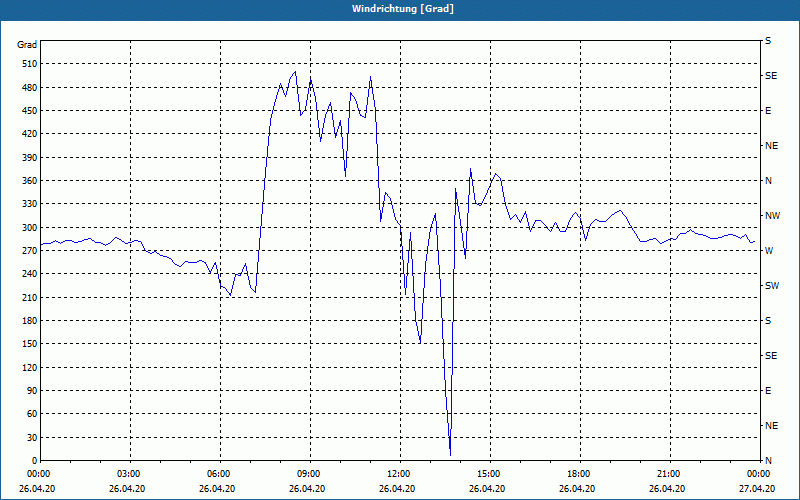Click the 03:00 time label

(127, 474)
